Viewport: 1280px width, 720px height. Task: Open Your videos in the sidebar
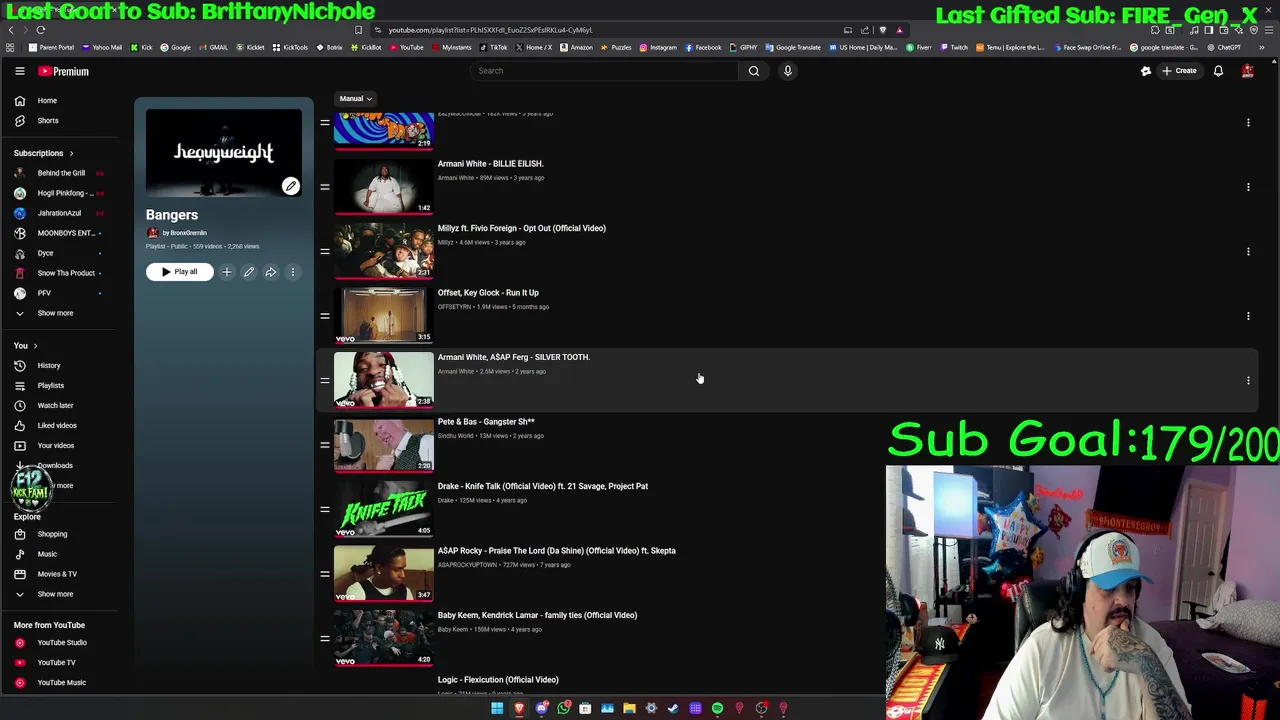tap(55, 446)
